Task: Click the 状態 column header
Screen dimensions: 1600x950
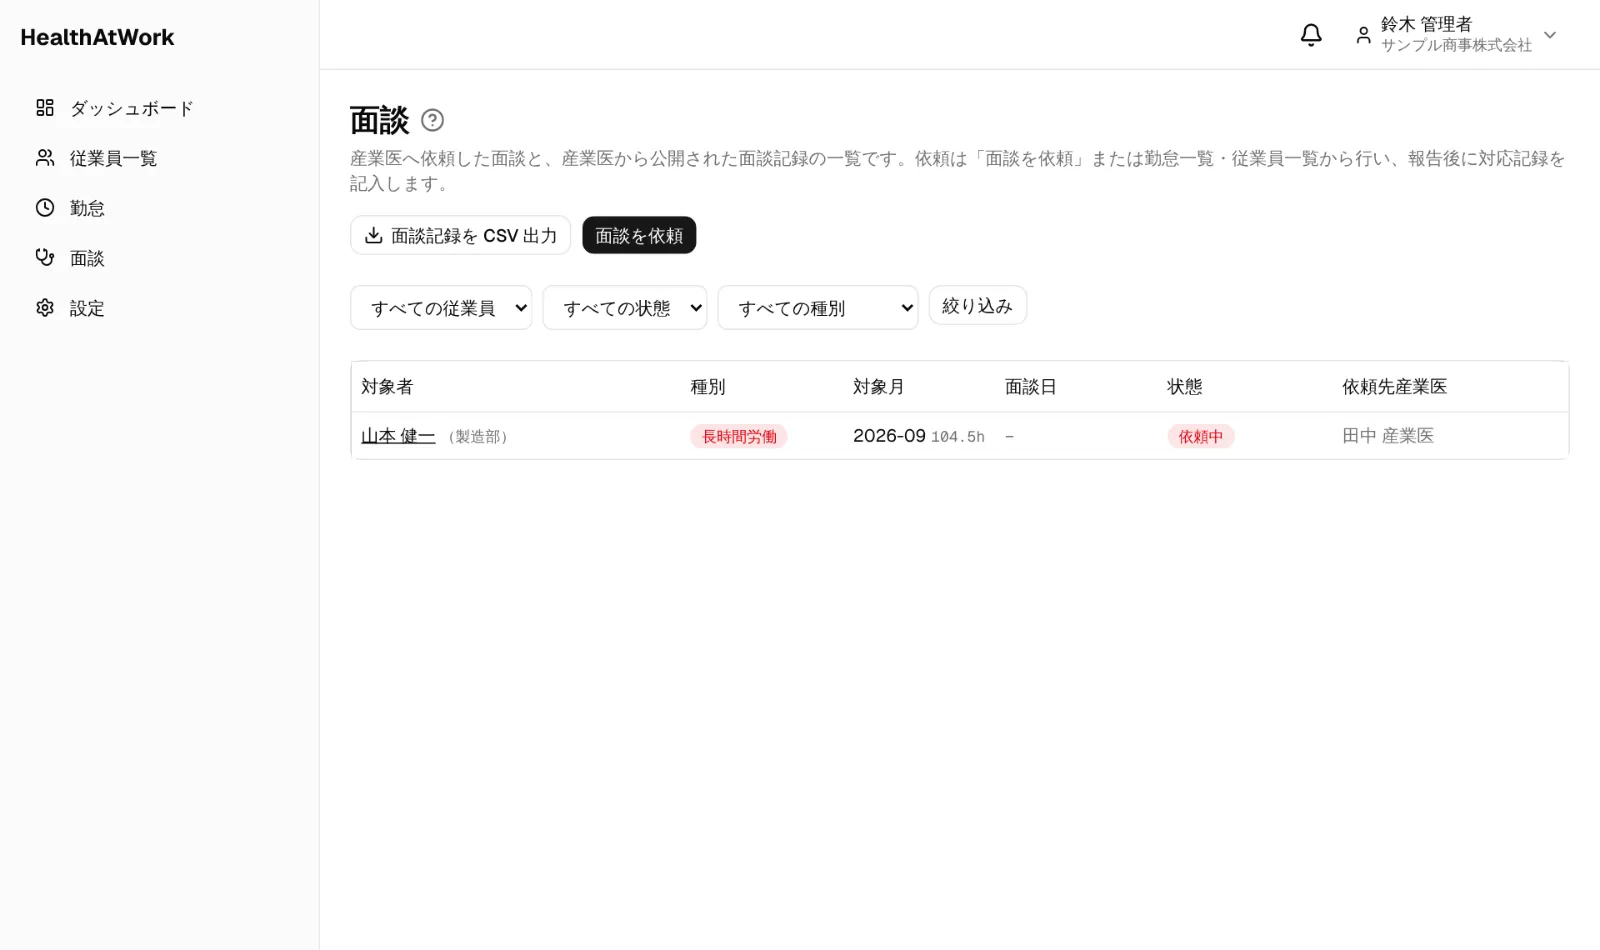Action: pyautogui.click(x=1185, y=387)
